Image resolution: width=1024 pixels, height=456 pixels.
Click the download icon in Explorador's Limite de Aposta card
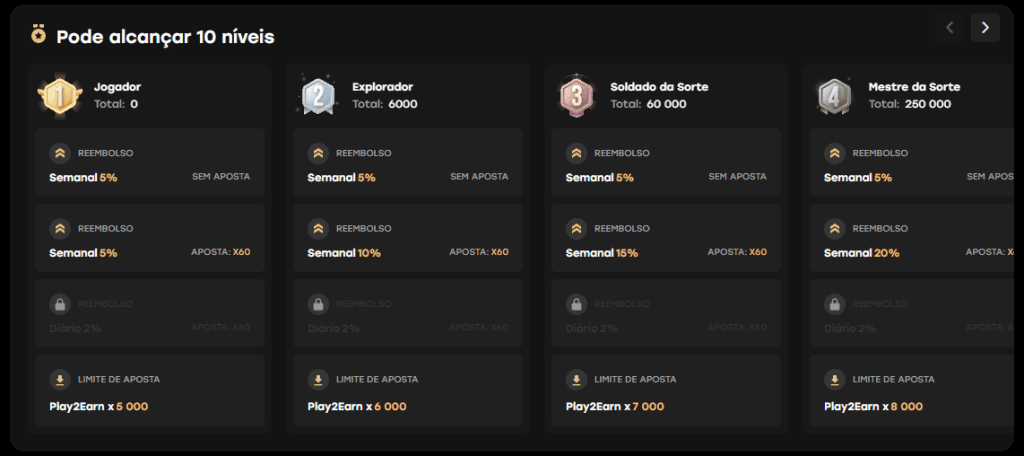point(318,380)
